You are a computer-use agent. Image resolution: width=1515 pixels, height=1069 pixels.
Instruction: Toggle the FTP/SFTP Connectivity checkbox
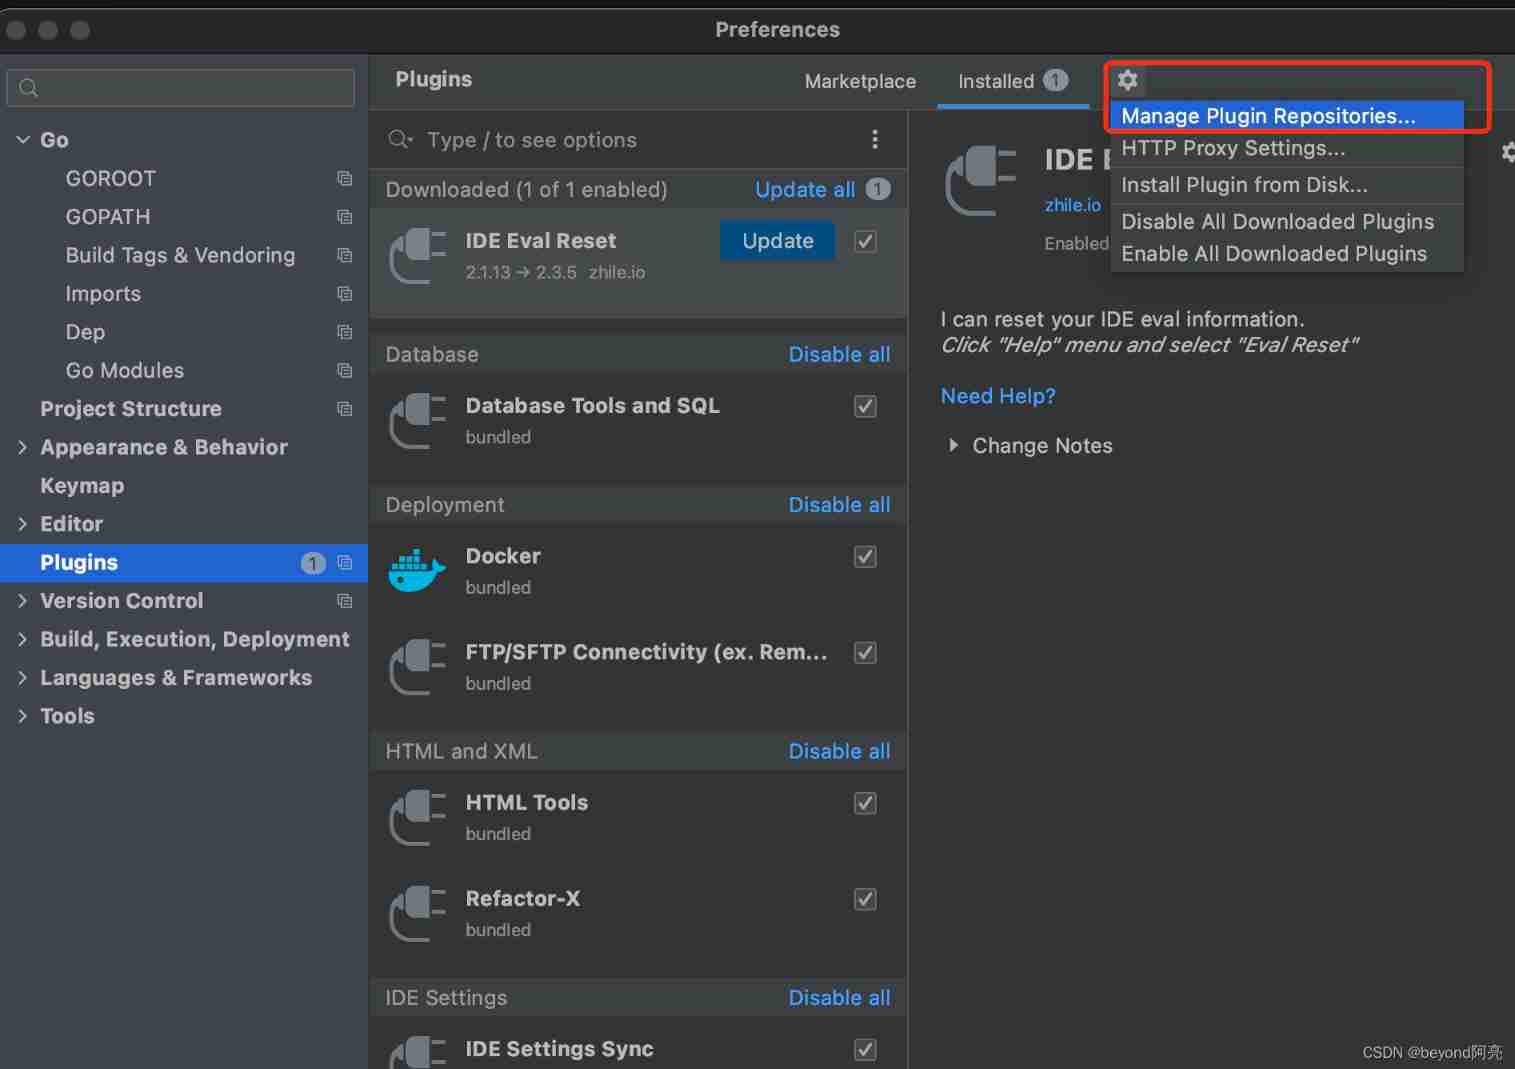click(865, 652)
